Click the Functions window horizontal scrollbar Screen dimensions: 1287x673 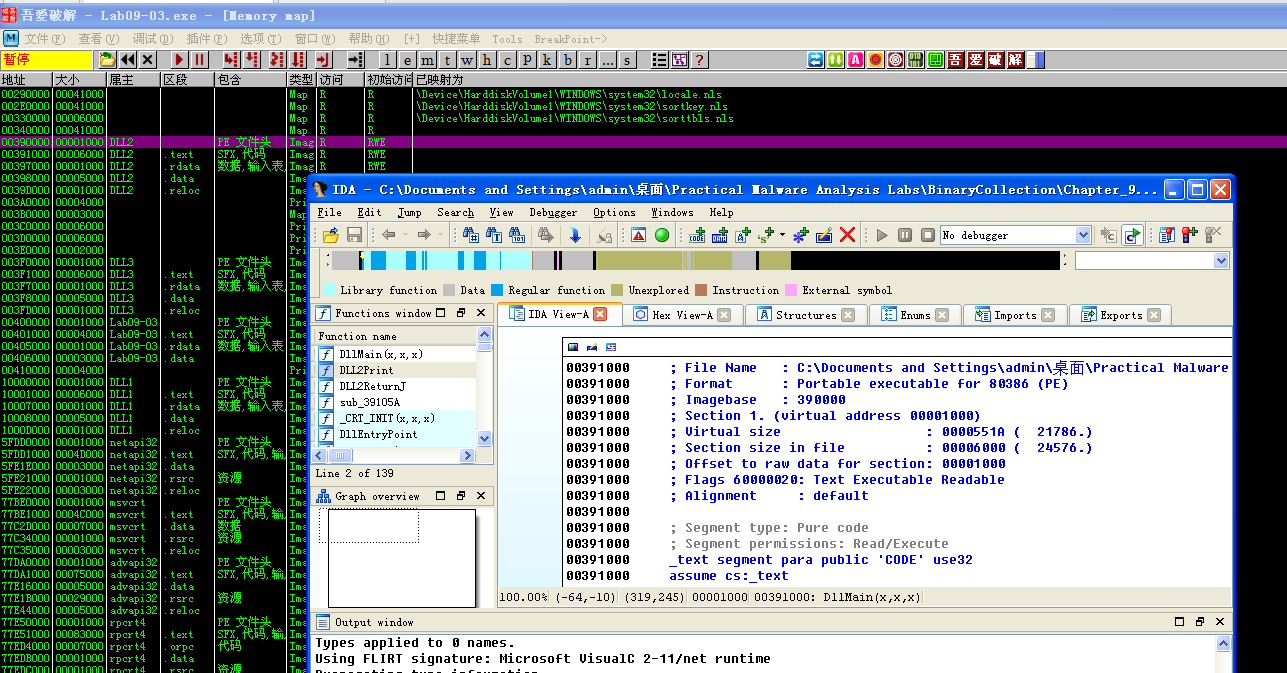(x=395, y=455)
